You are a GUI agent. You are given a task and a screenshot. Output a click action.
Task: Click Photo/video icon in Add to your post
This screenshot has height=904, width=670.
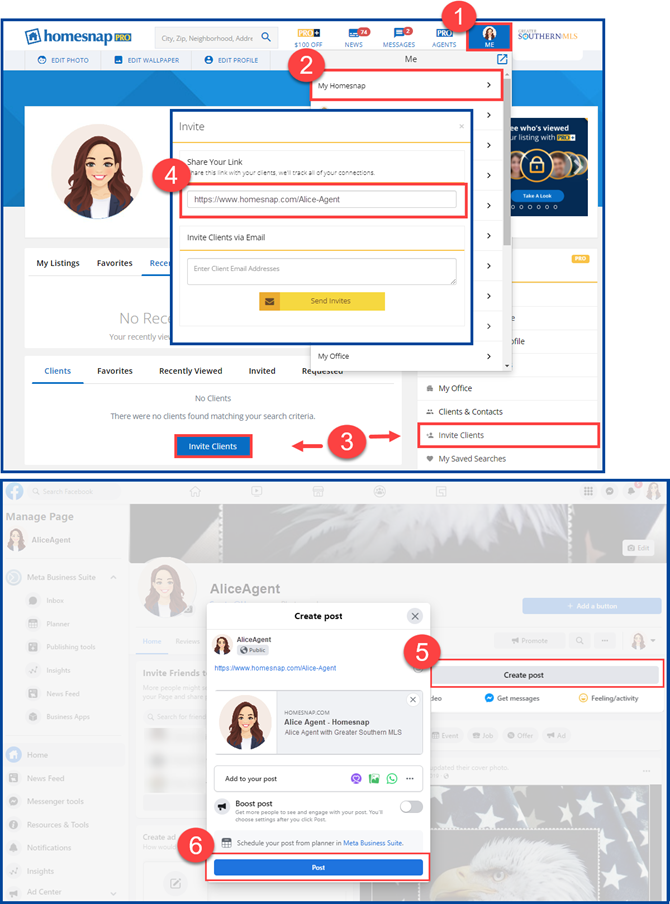374,779
